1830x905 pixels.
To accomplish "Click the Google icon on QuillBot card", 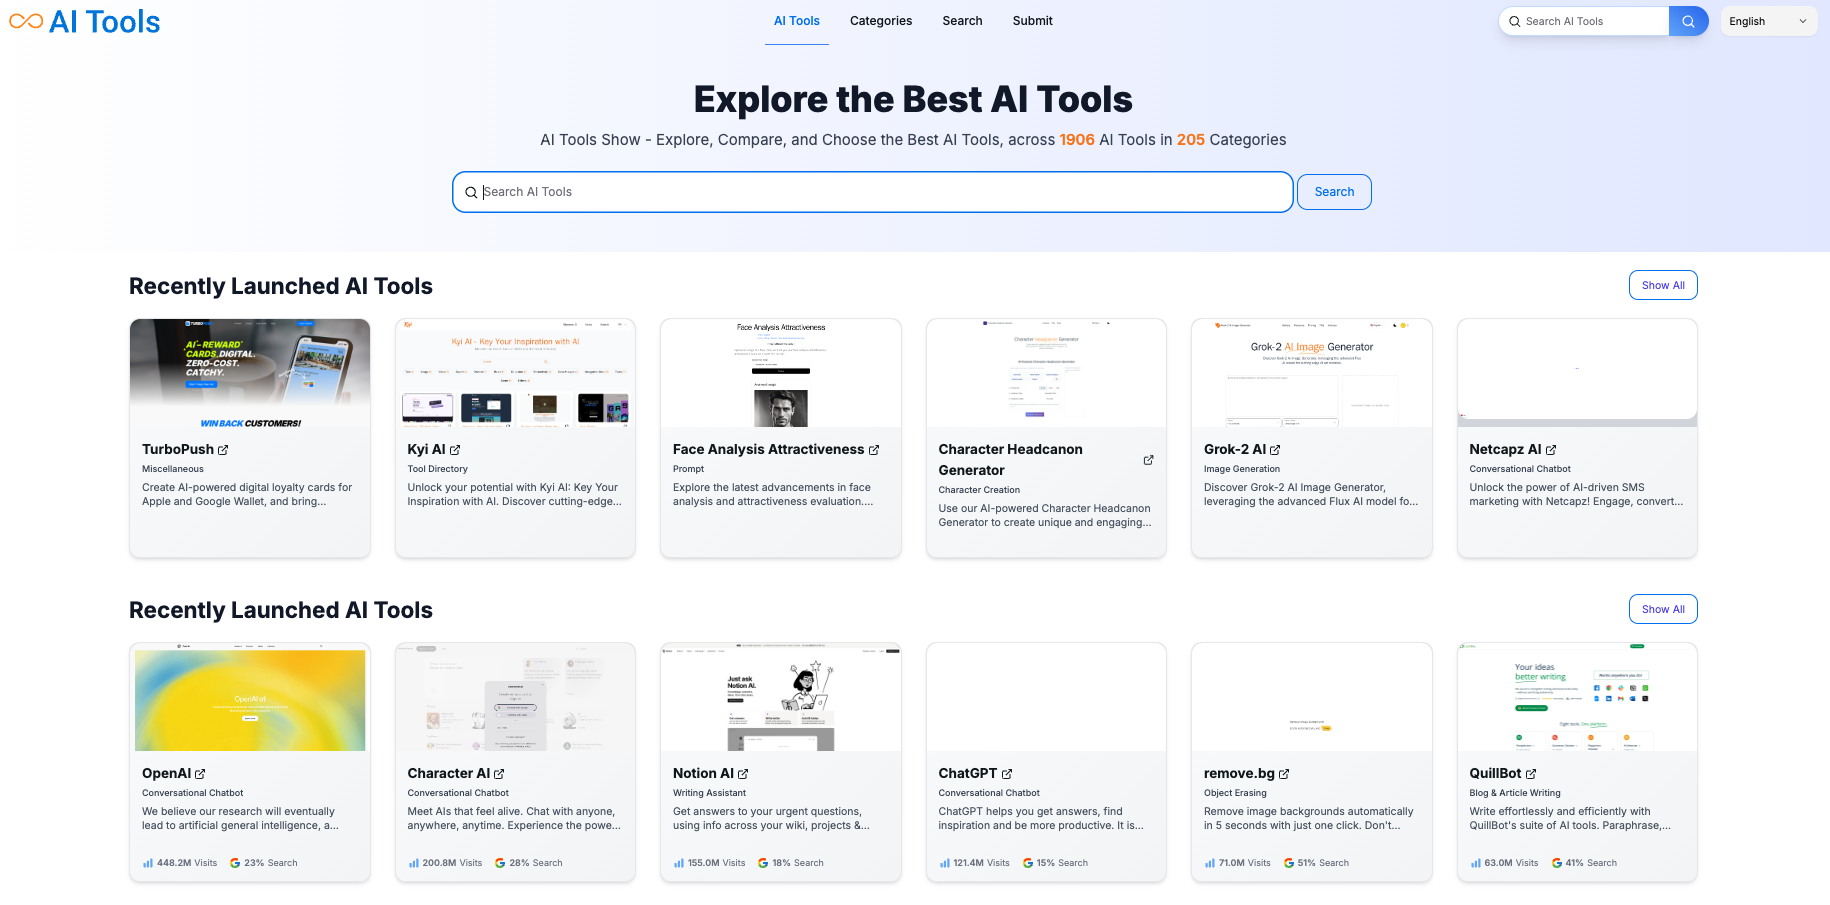I will [x=1557, y=863].
